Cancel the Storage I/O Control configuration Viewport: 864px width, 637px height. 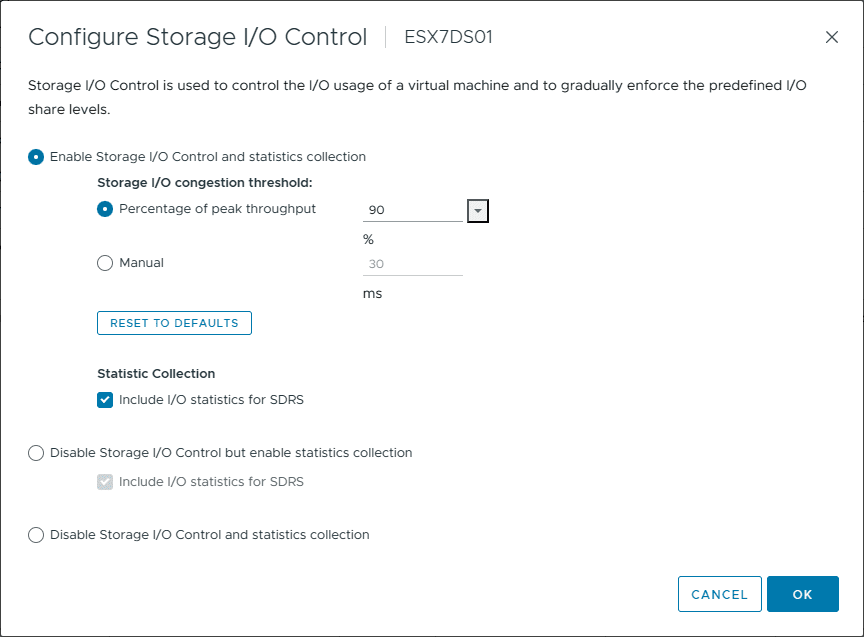719,594
